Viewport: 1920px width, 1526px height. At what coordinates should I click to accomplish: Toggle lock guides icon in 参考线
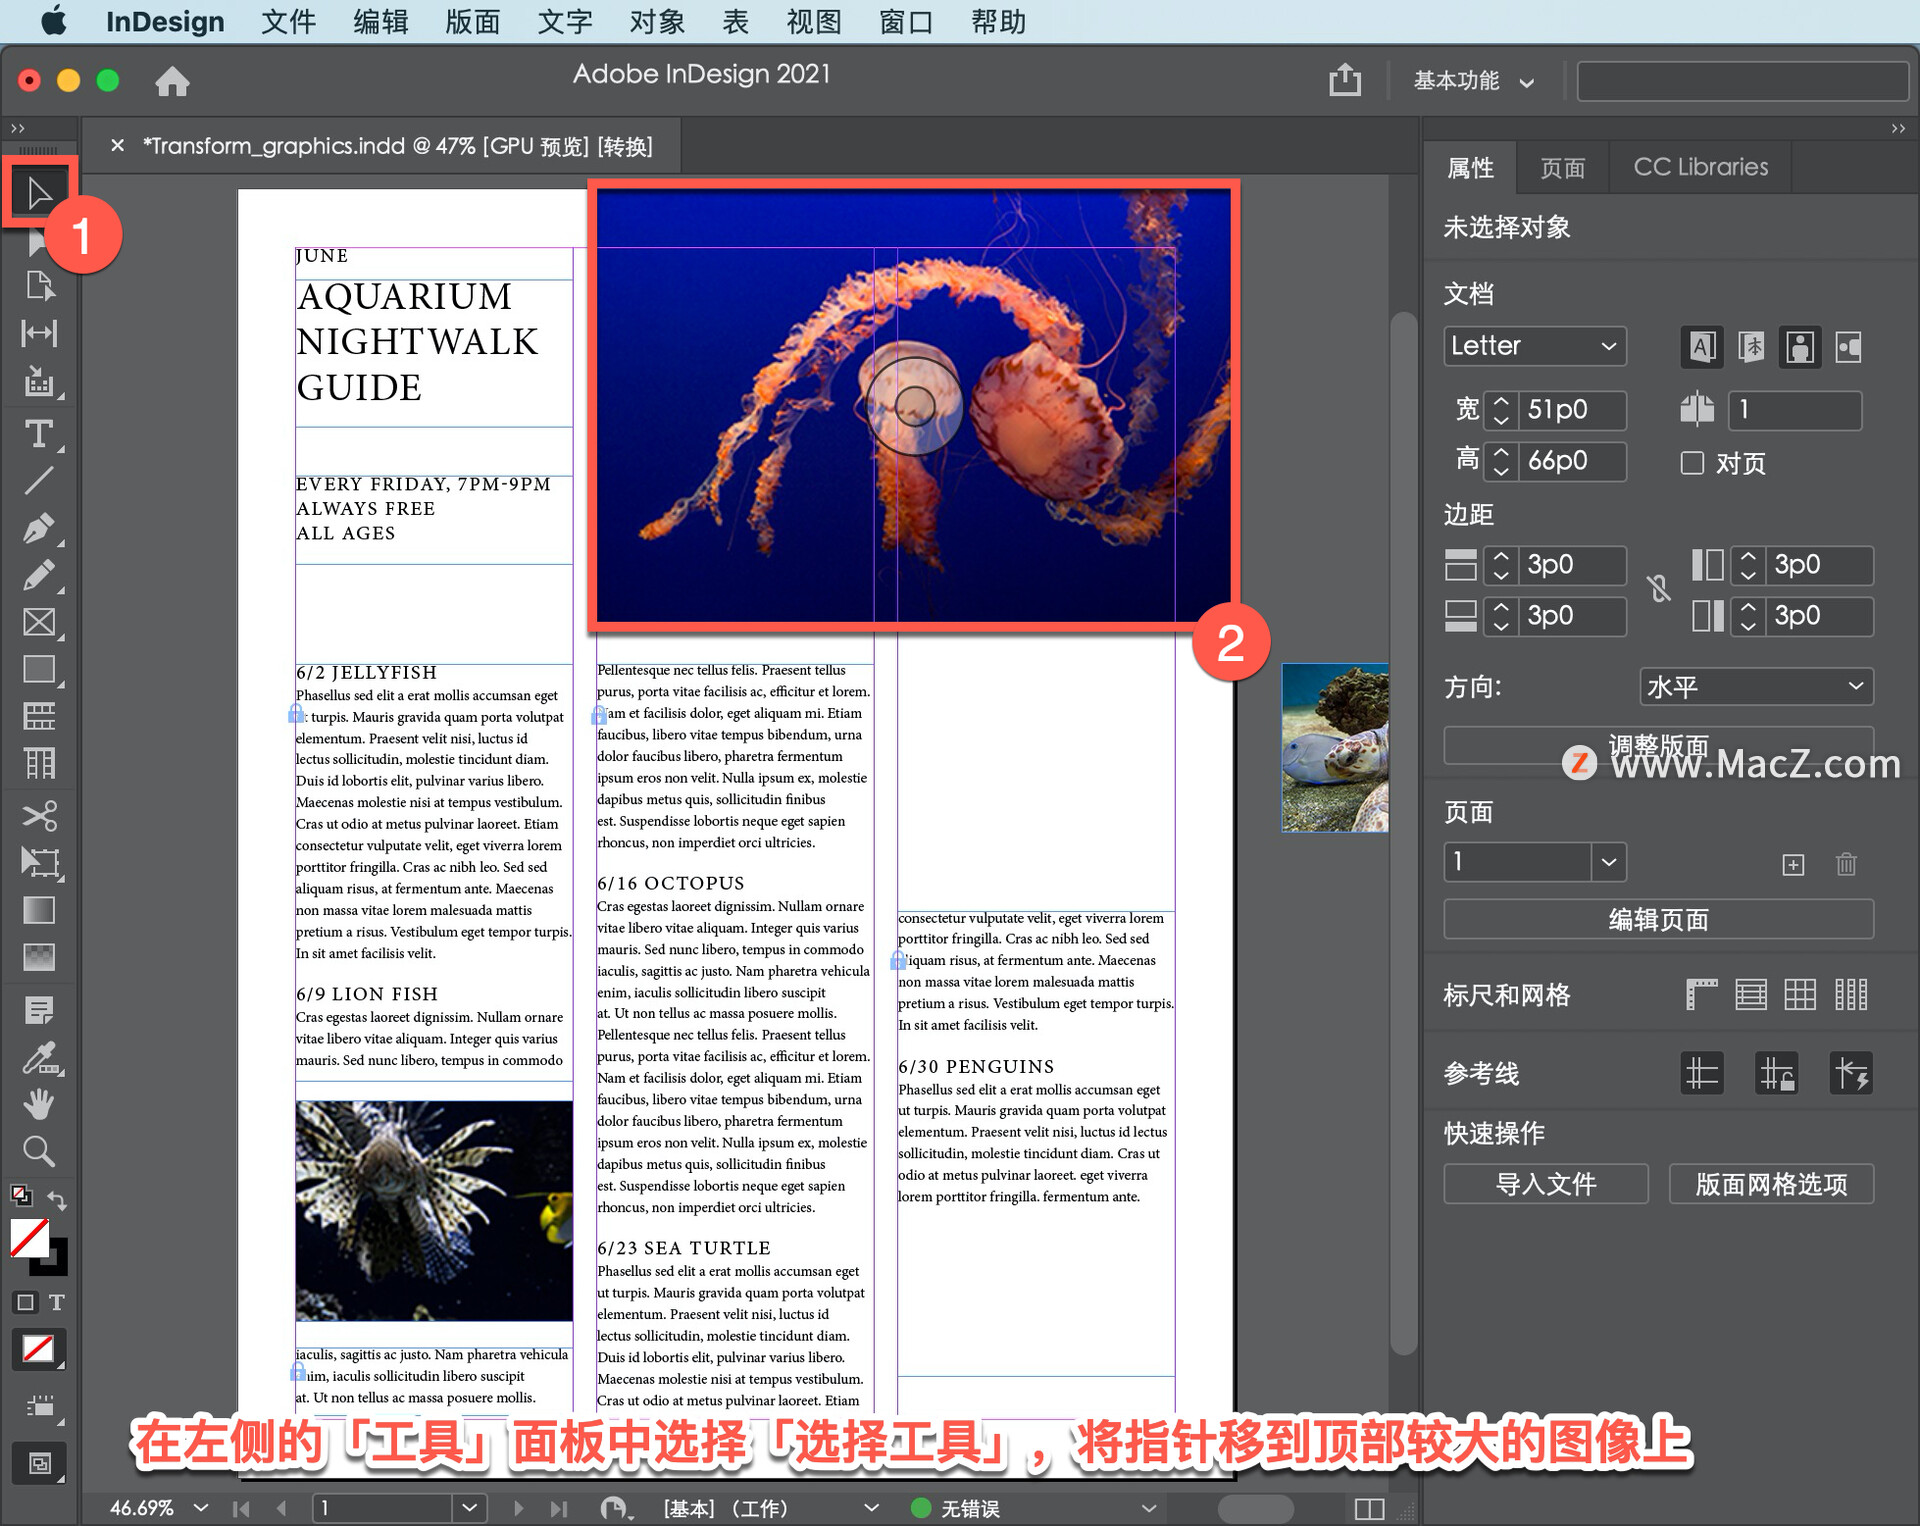pyautogui.click(x=1777, y=1074)
